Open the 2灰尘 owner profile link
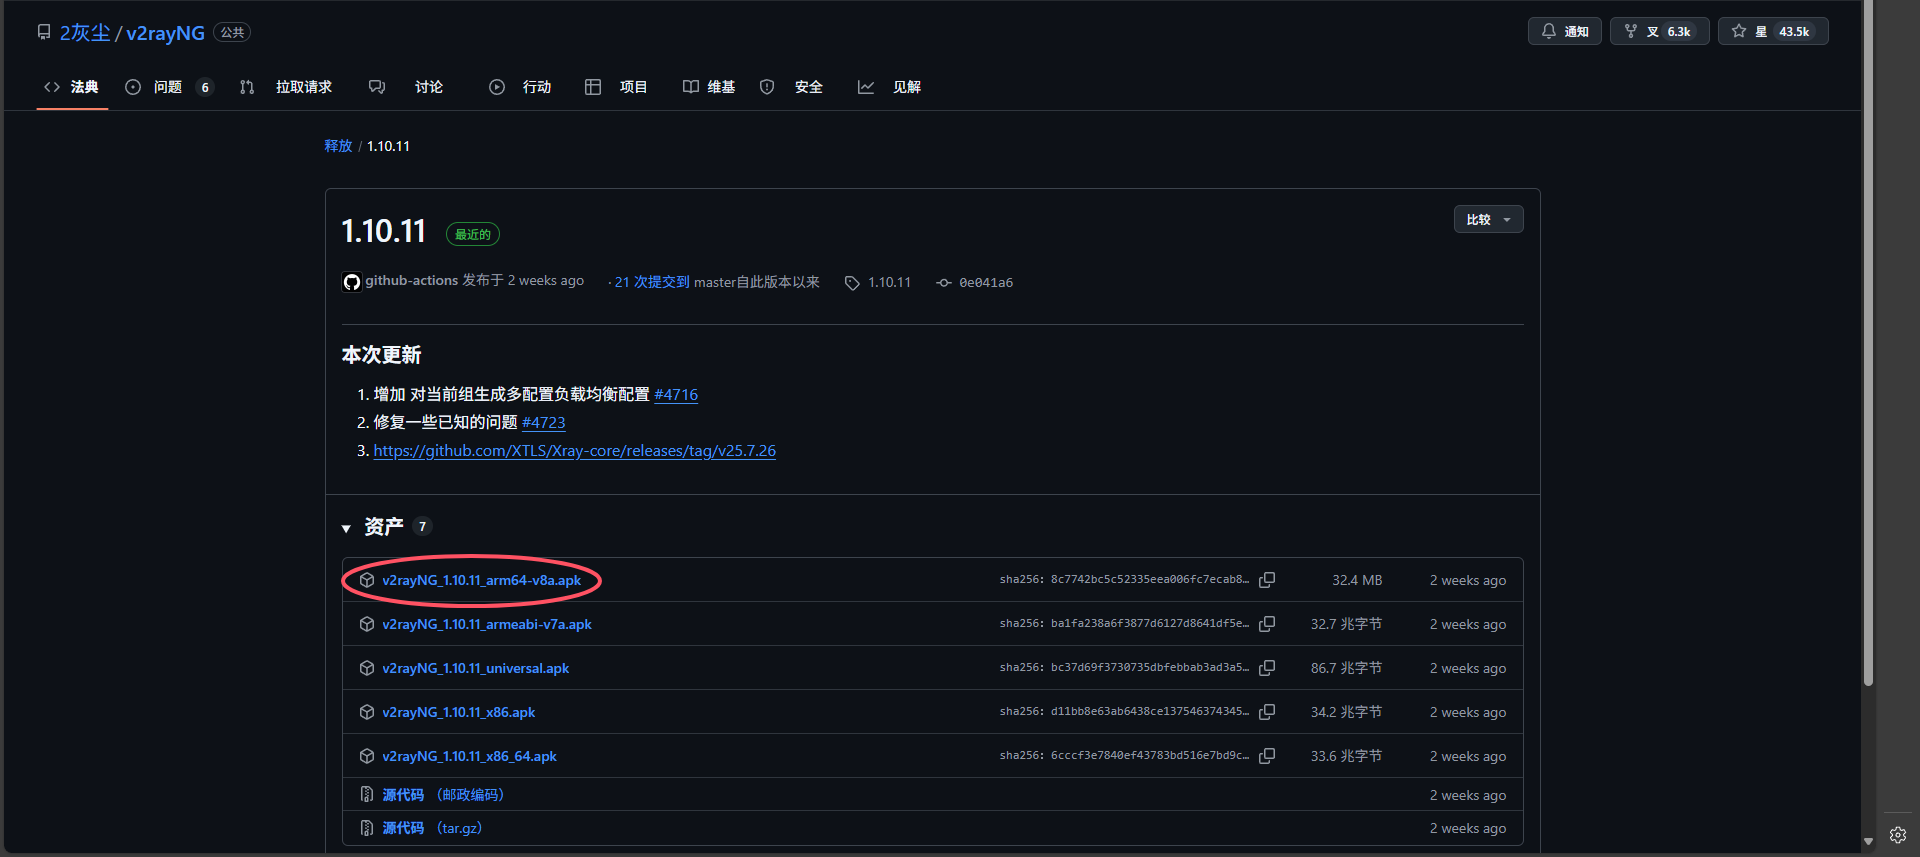The image size is (1920, 857). 85,32
